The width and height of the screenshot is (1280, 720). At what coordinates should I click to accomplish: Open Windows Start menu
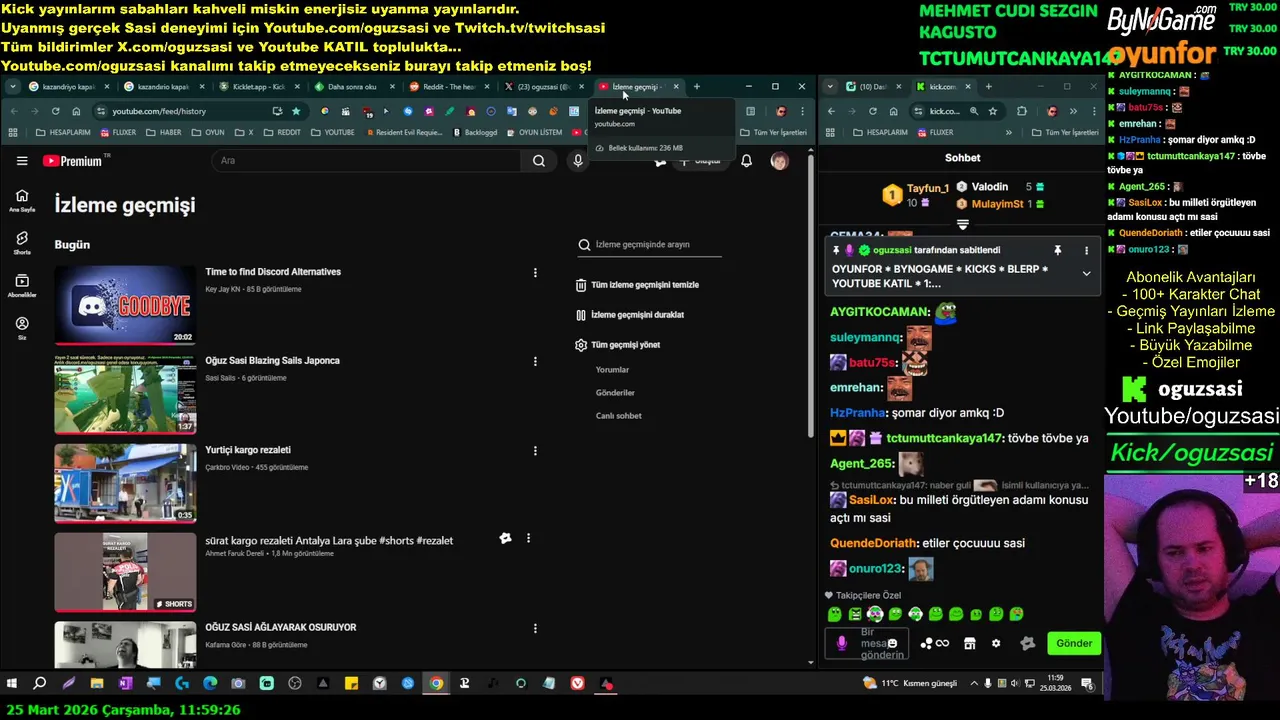pyautogui.click(x=12, y=684)
